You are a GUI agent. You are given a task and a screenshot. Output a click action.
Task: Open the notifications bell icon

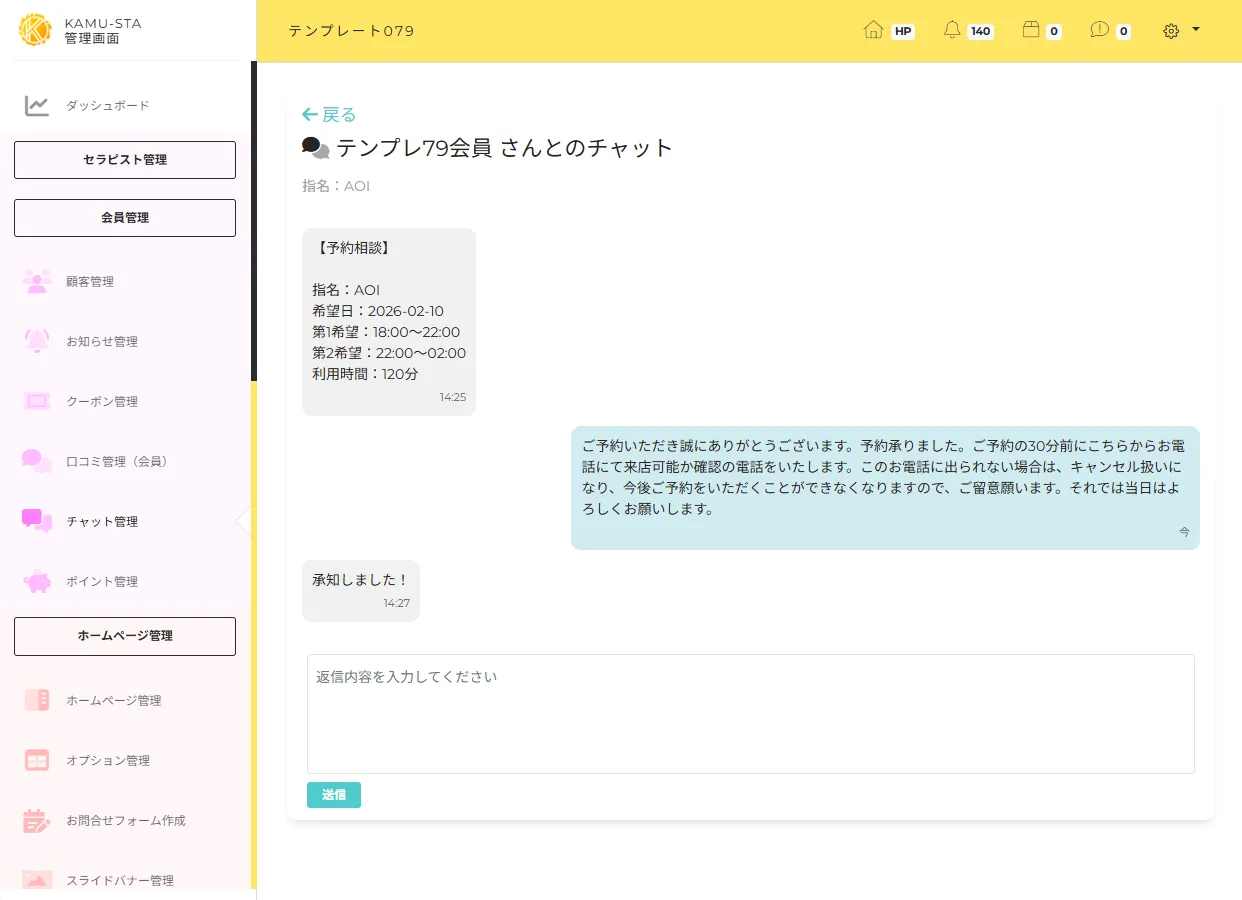(x=952, y=30)
